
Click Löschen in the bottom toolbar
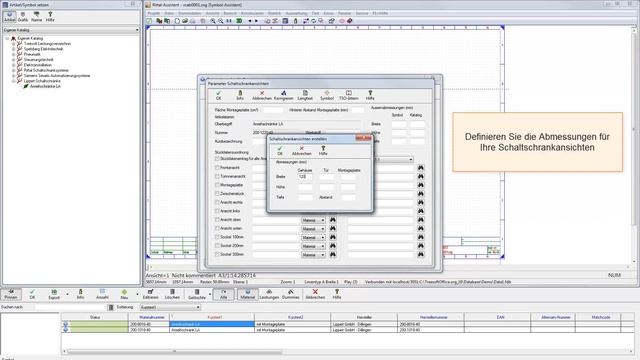[172, 294]
